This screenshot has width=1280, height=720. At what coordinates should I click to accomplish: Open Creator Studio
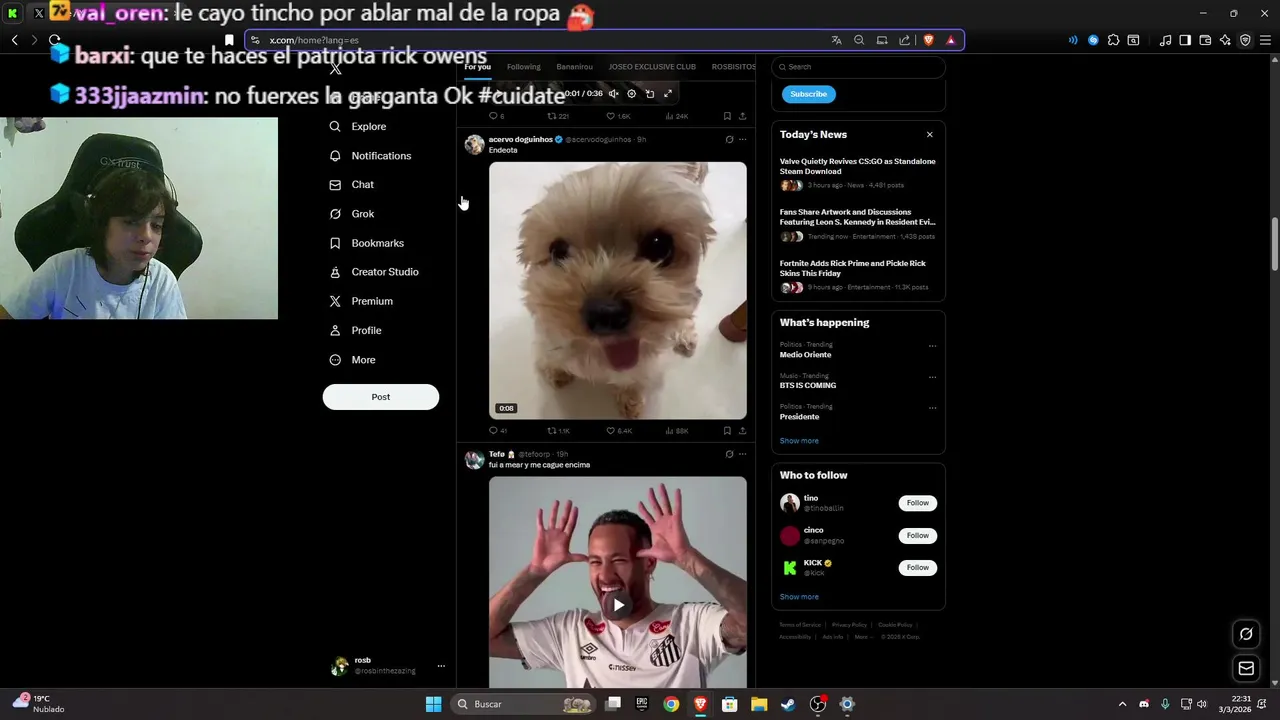coord(374,272)
